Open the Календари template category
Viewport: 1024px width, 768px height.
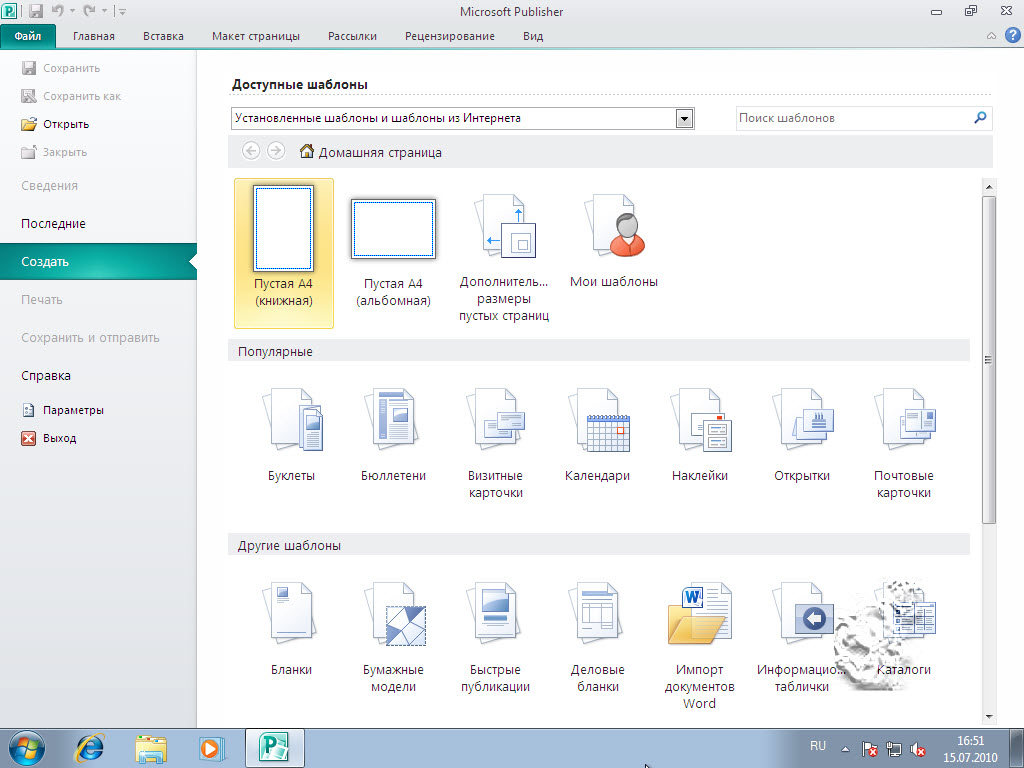598,434
